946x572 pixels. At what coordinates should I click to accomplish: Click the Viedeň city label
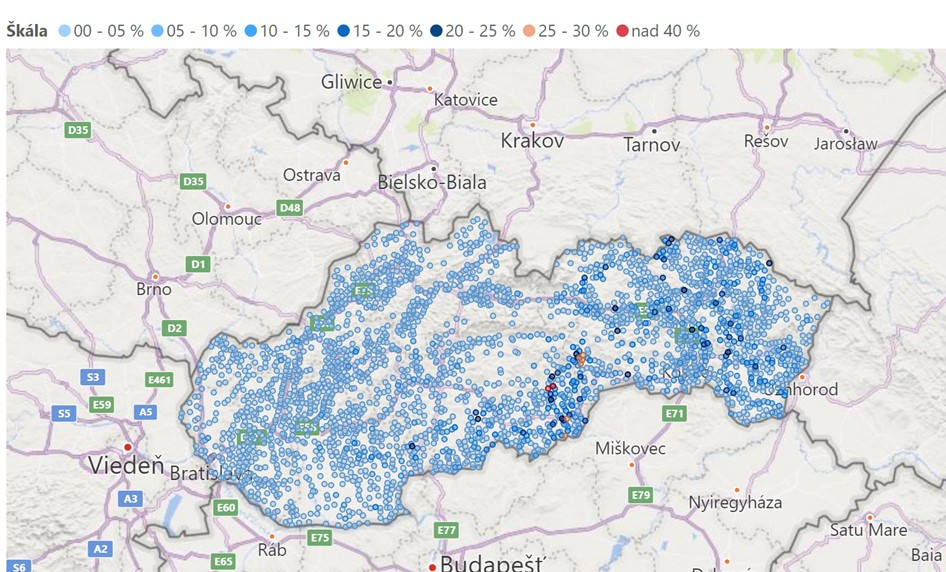click(125, 465)
